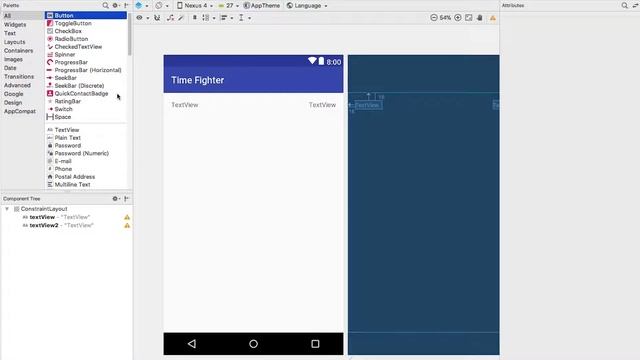Select TextView box in blueprint view
The image size is (640, 360).
point(368,105)
